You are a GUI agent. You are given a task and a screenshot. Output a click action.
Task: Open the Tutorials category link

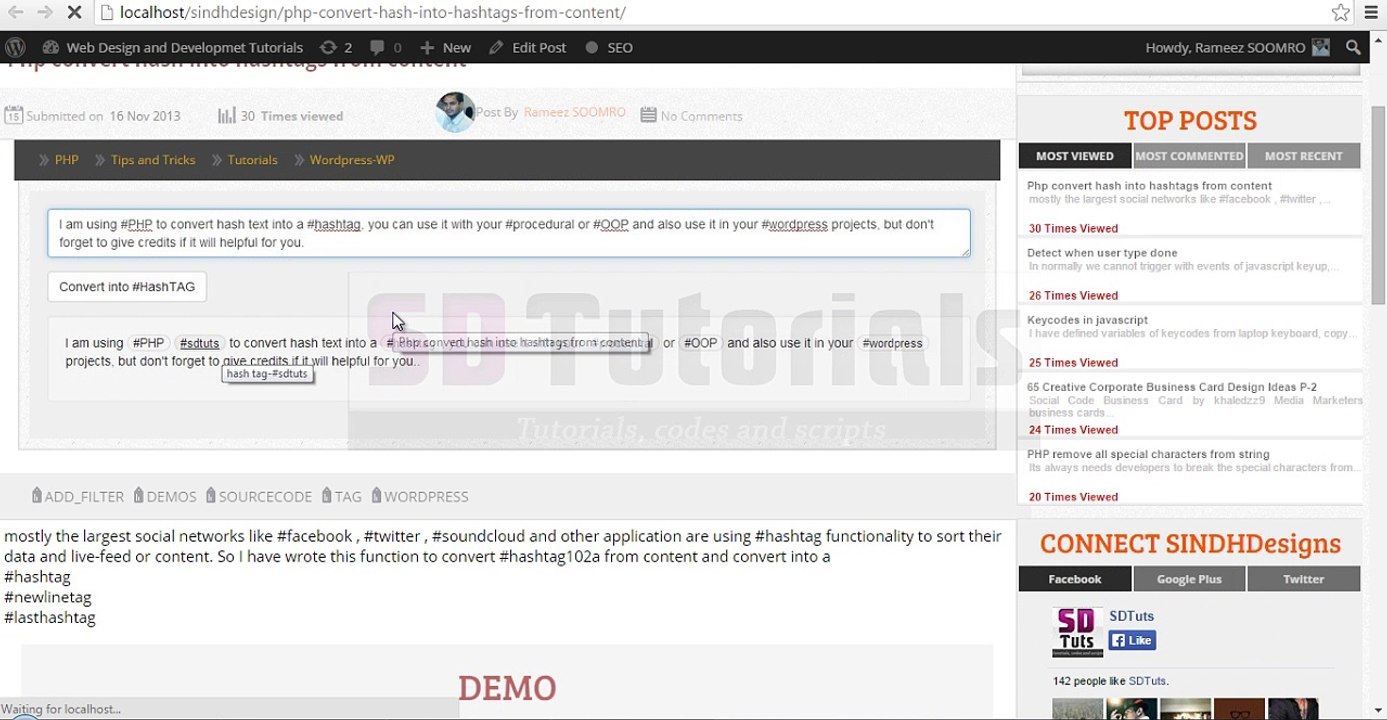point(252,160)
